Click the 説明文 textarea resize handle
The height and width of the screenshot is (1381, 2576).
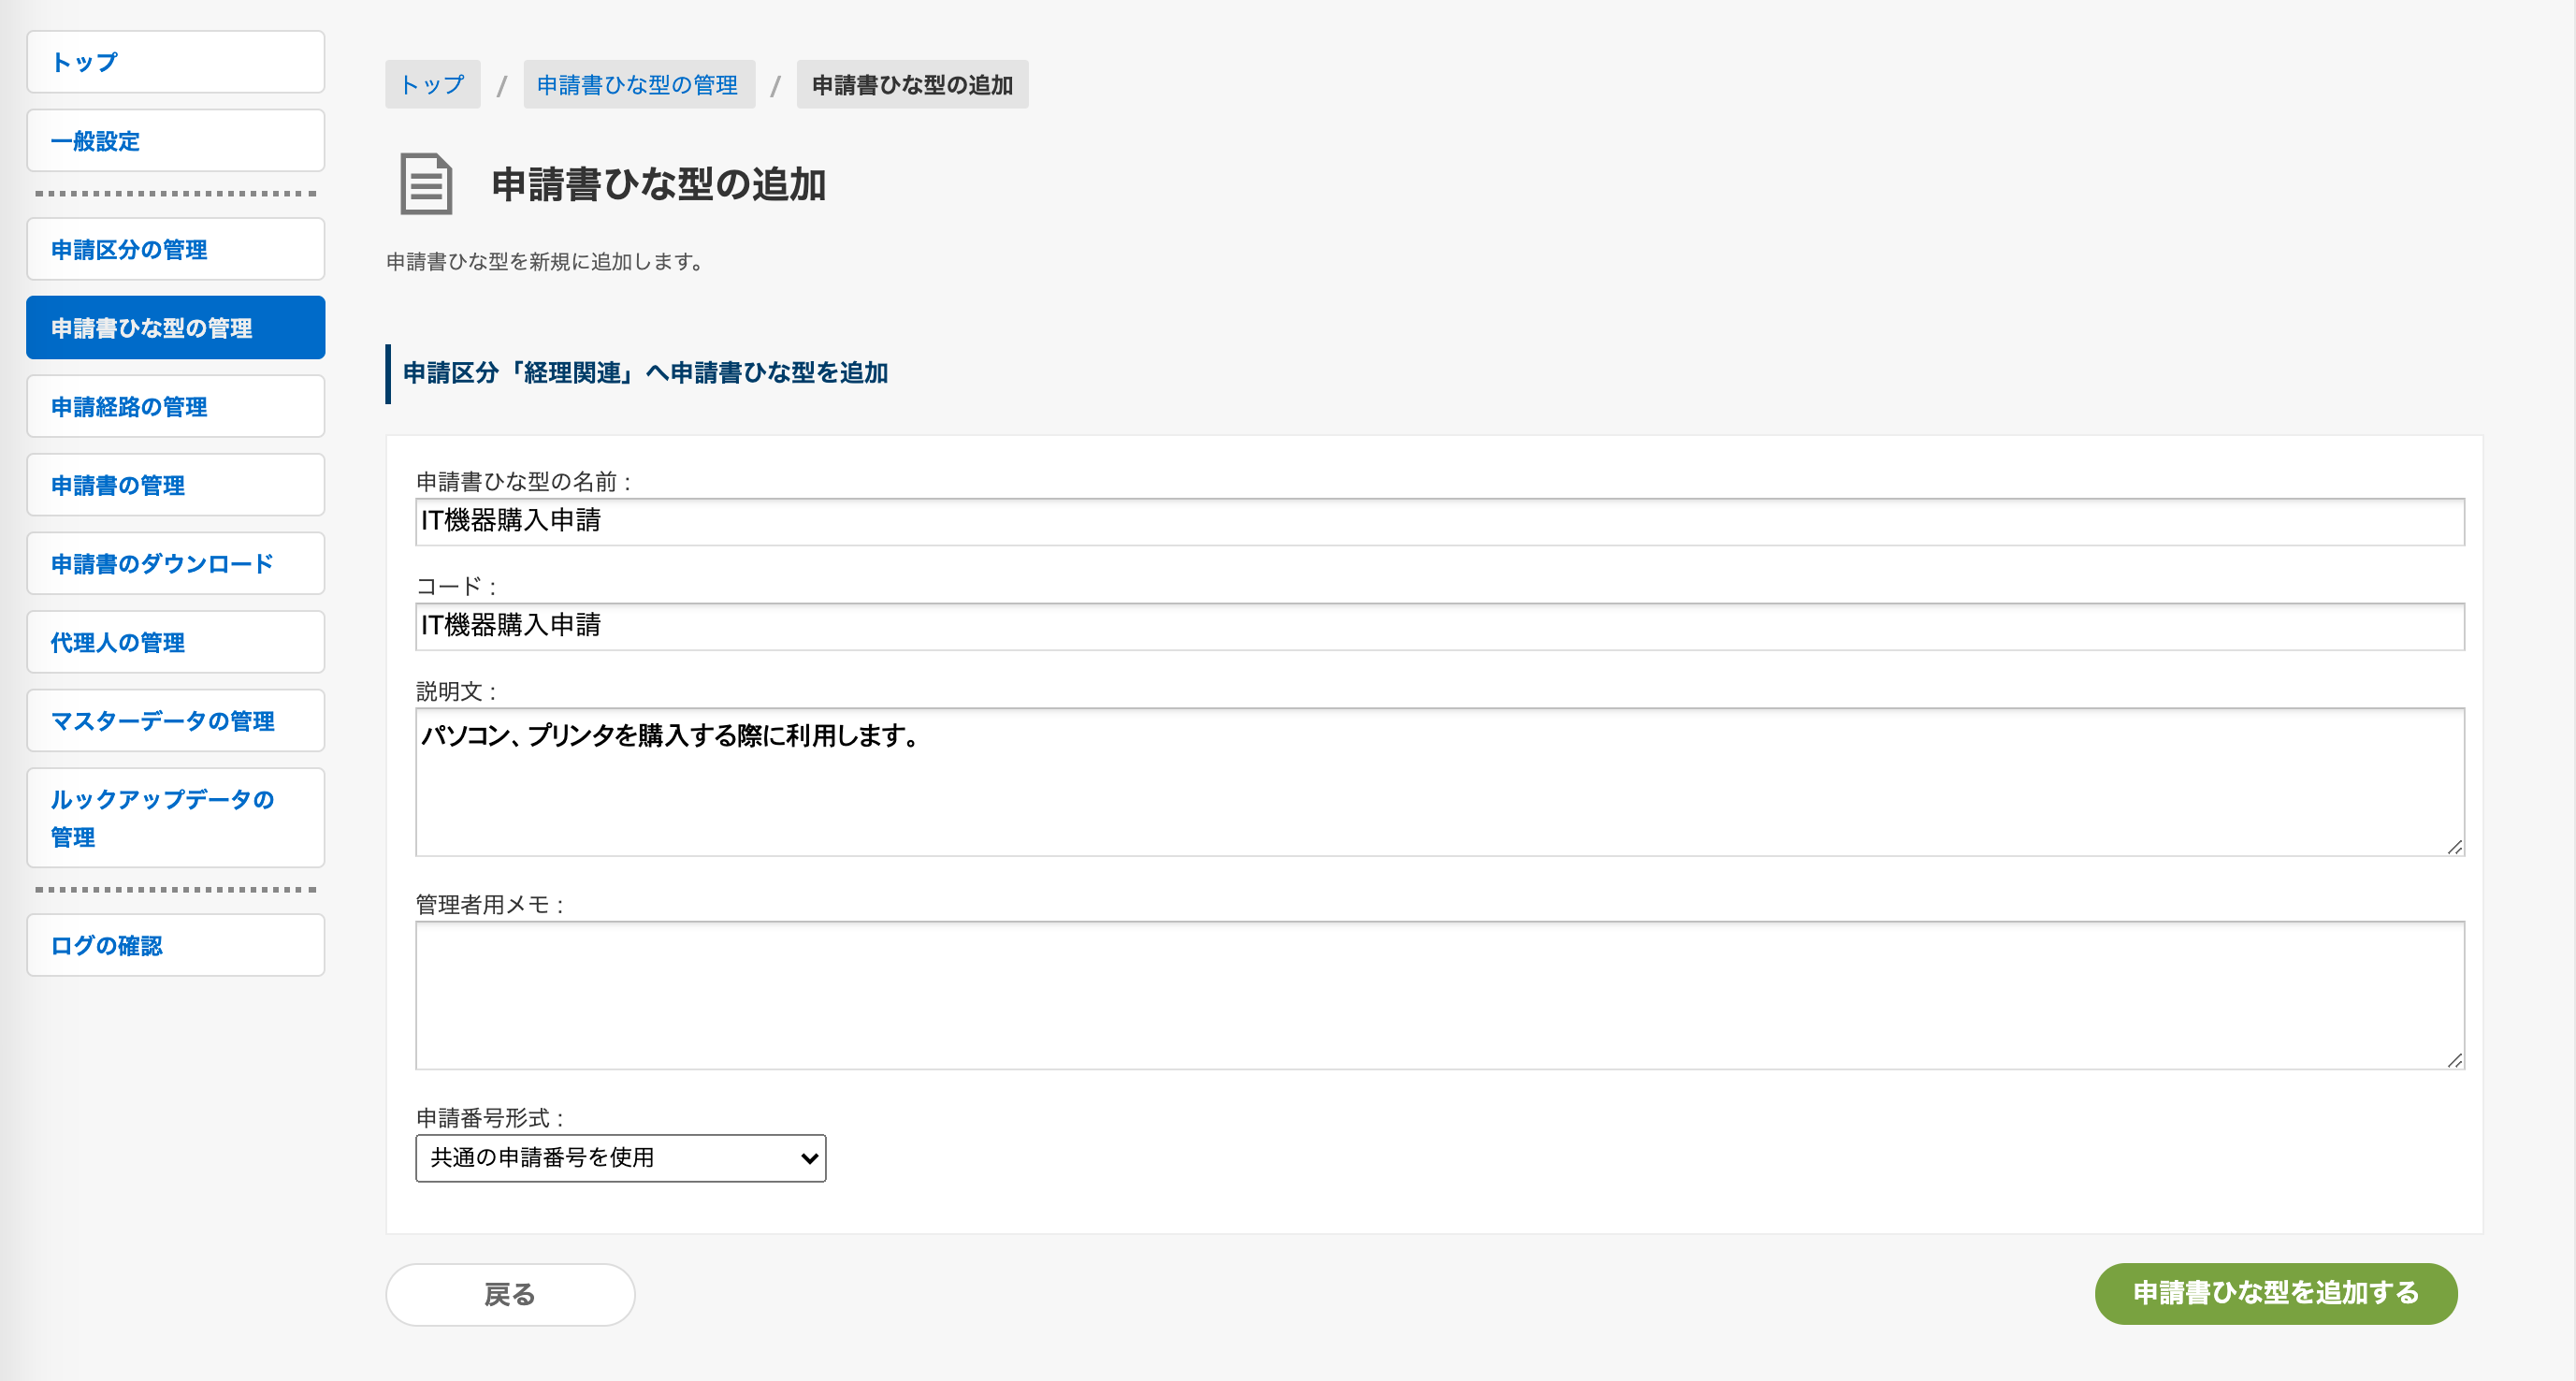[x=2454, y=847]
